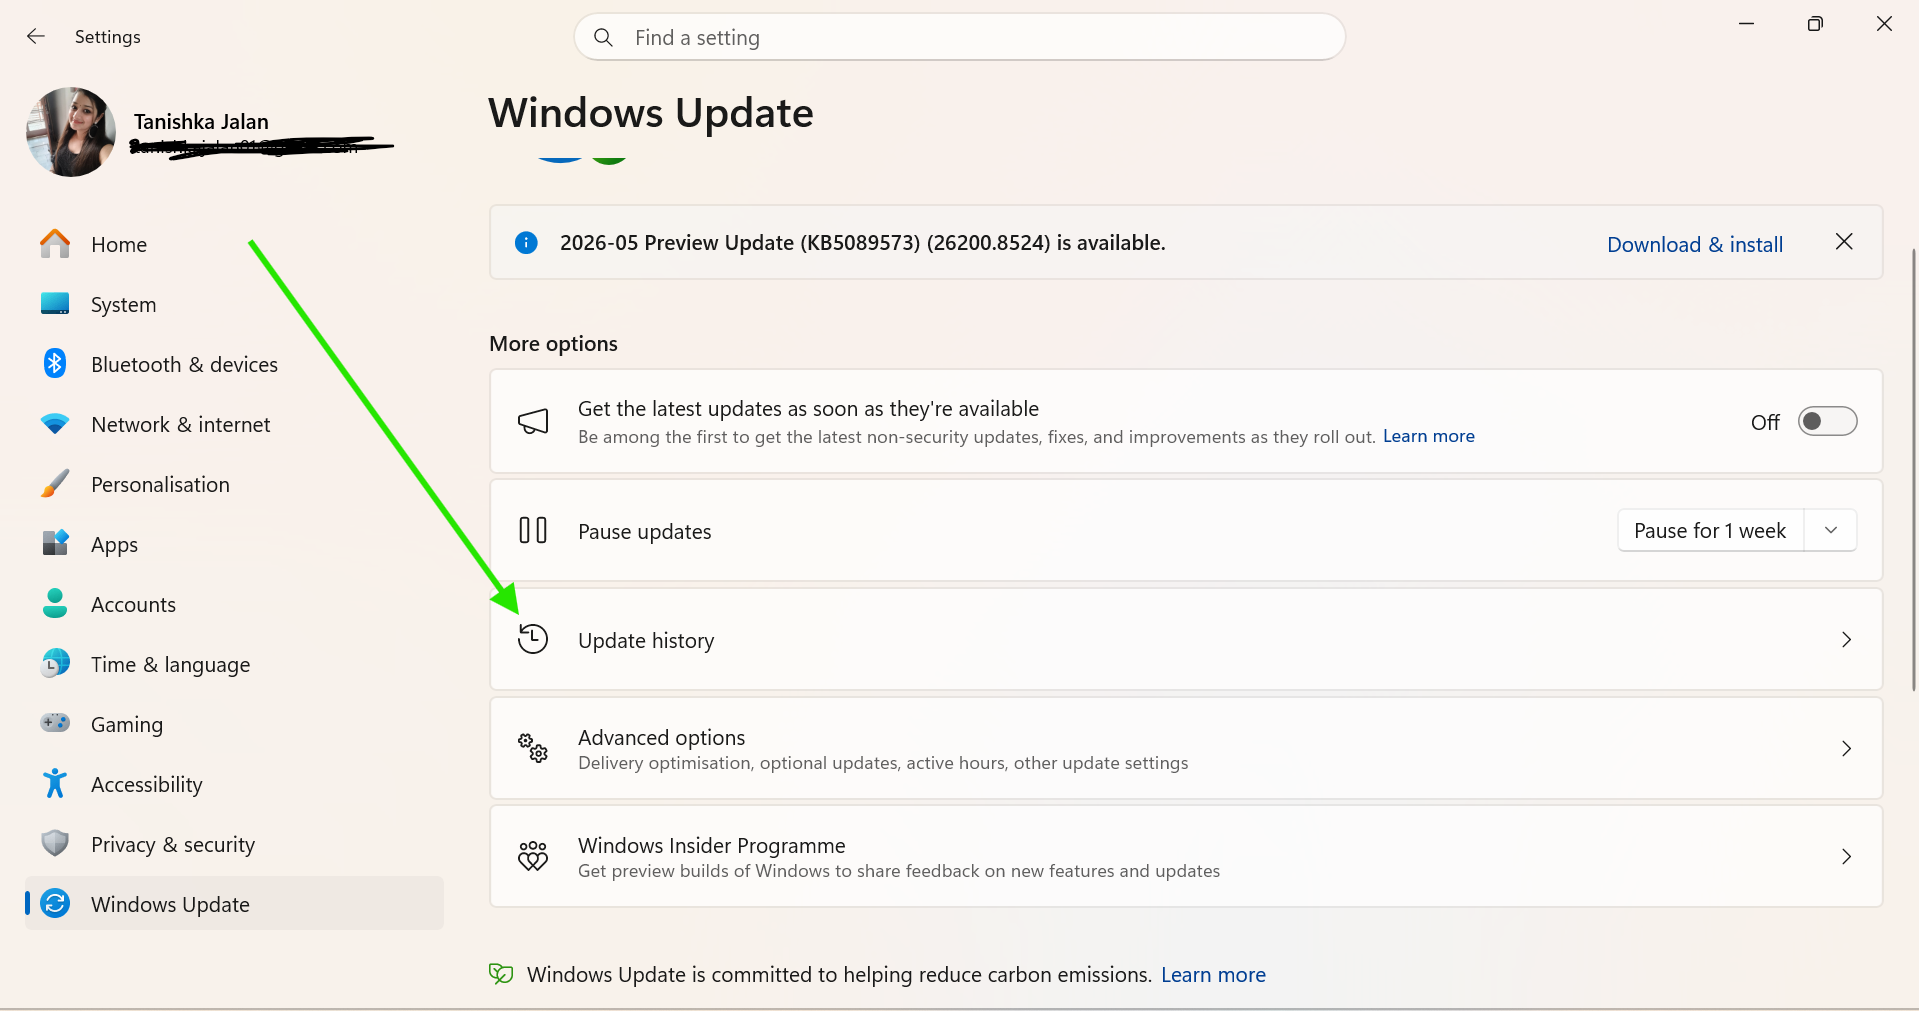Click the restore-down window button

pyautogui.click(x=1815, y=24)
